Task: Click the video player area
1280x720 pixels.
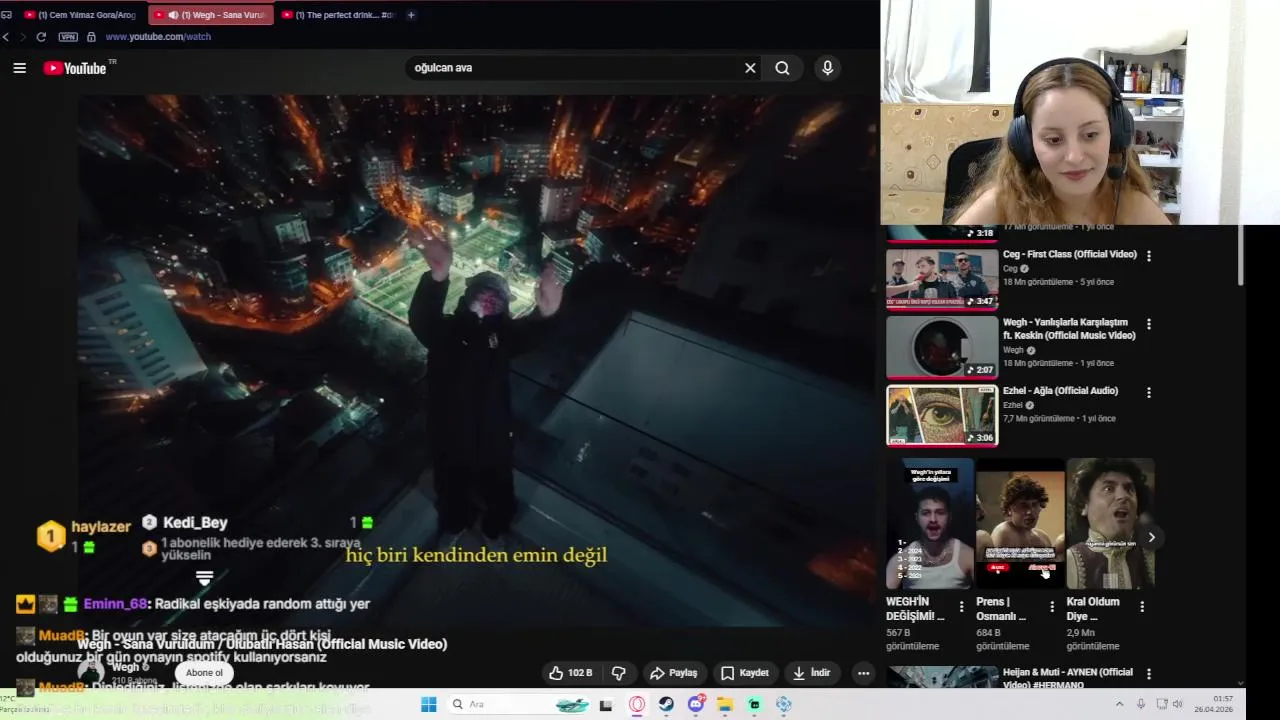Action: [478, 360]
